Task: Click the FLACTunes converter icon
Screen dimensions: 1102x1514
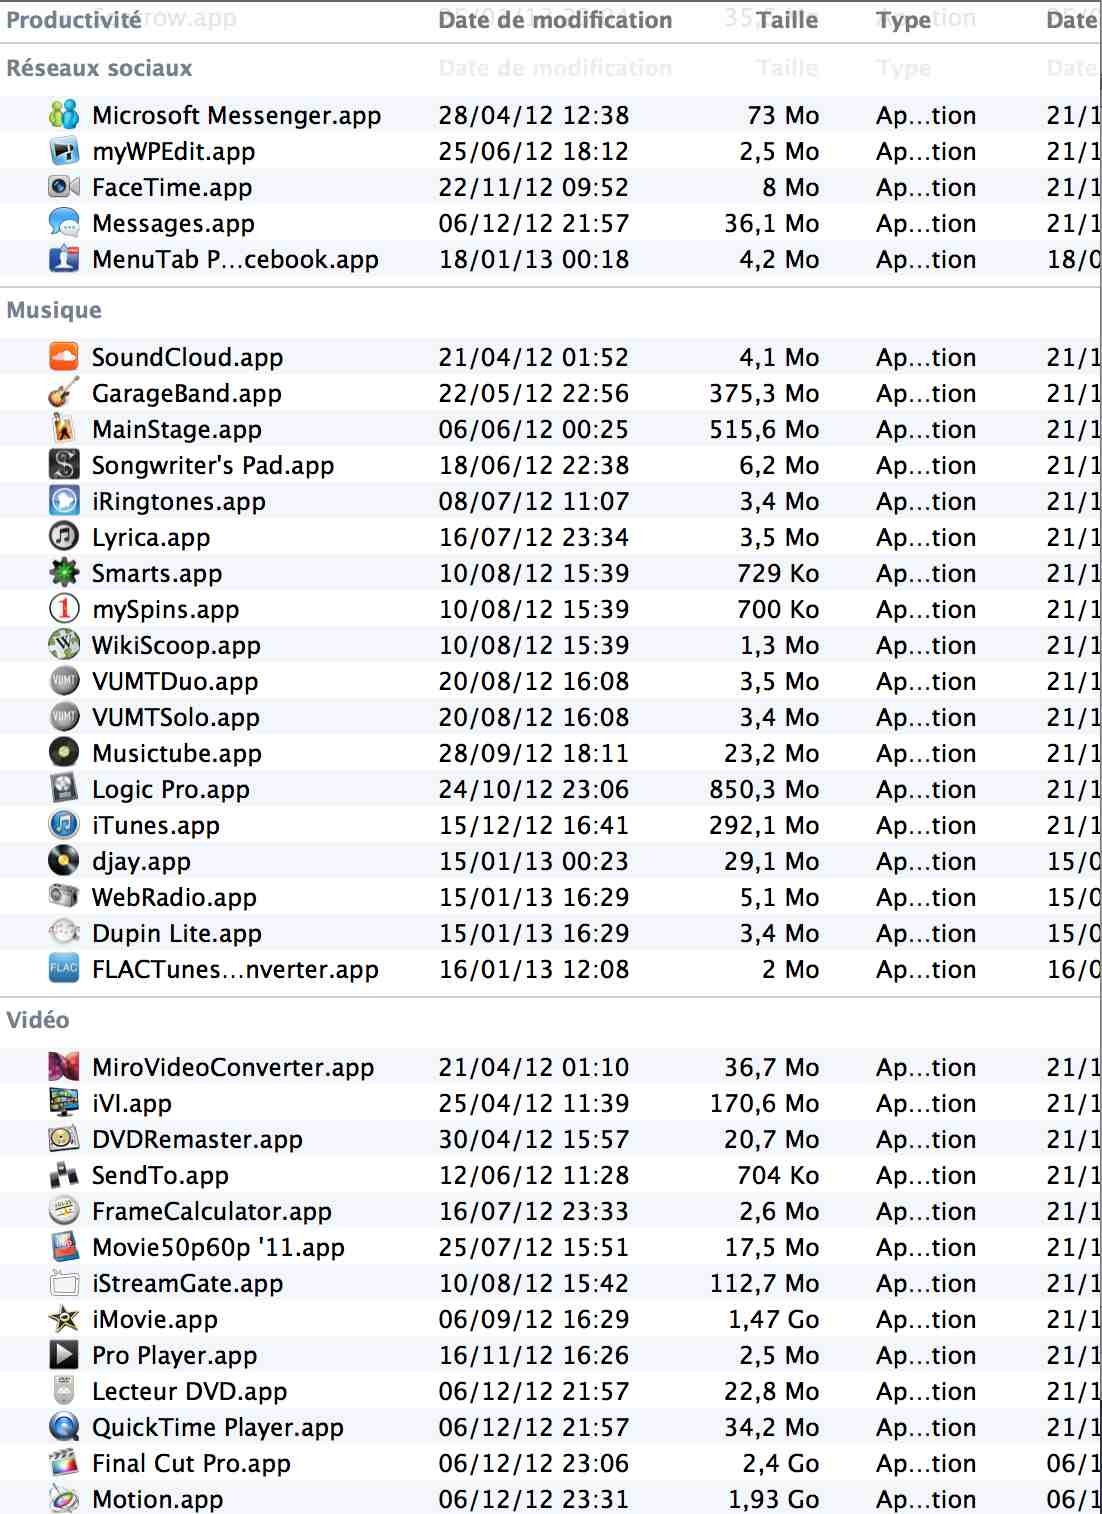Action: point(64,969)
